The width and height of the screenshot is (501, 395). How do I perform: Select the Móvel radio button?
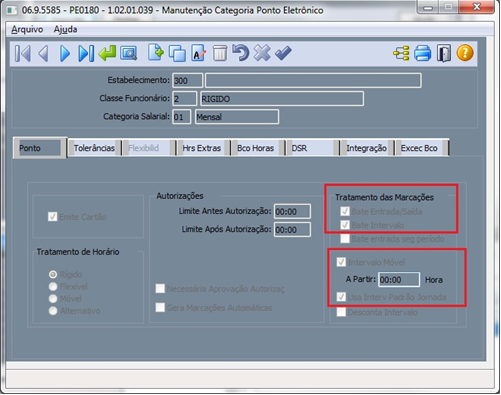click(53, 299)
